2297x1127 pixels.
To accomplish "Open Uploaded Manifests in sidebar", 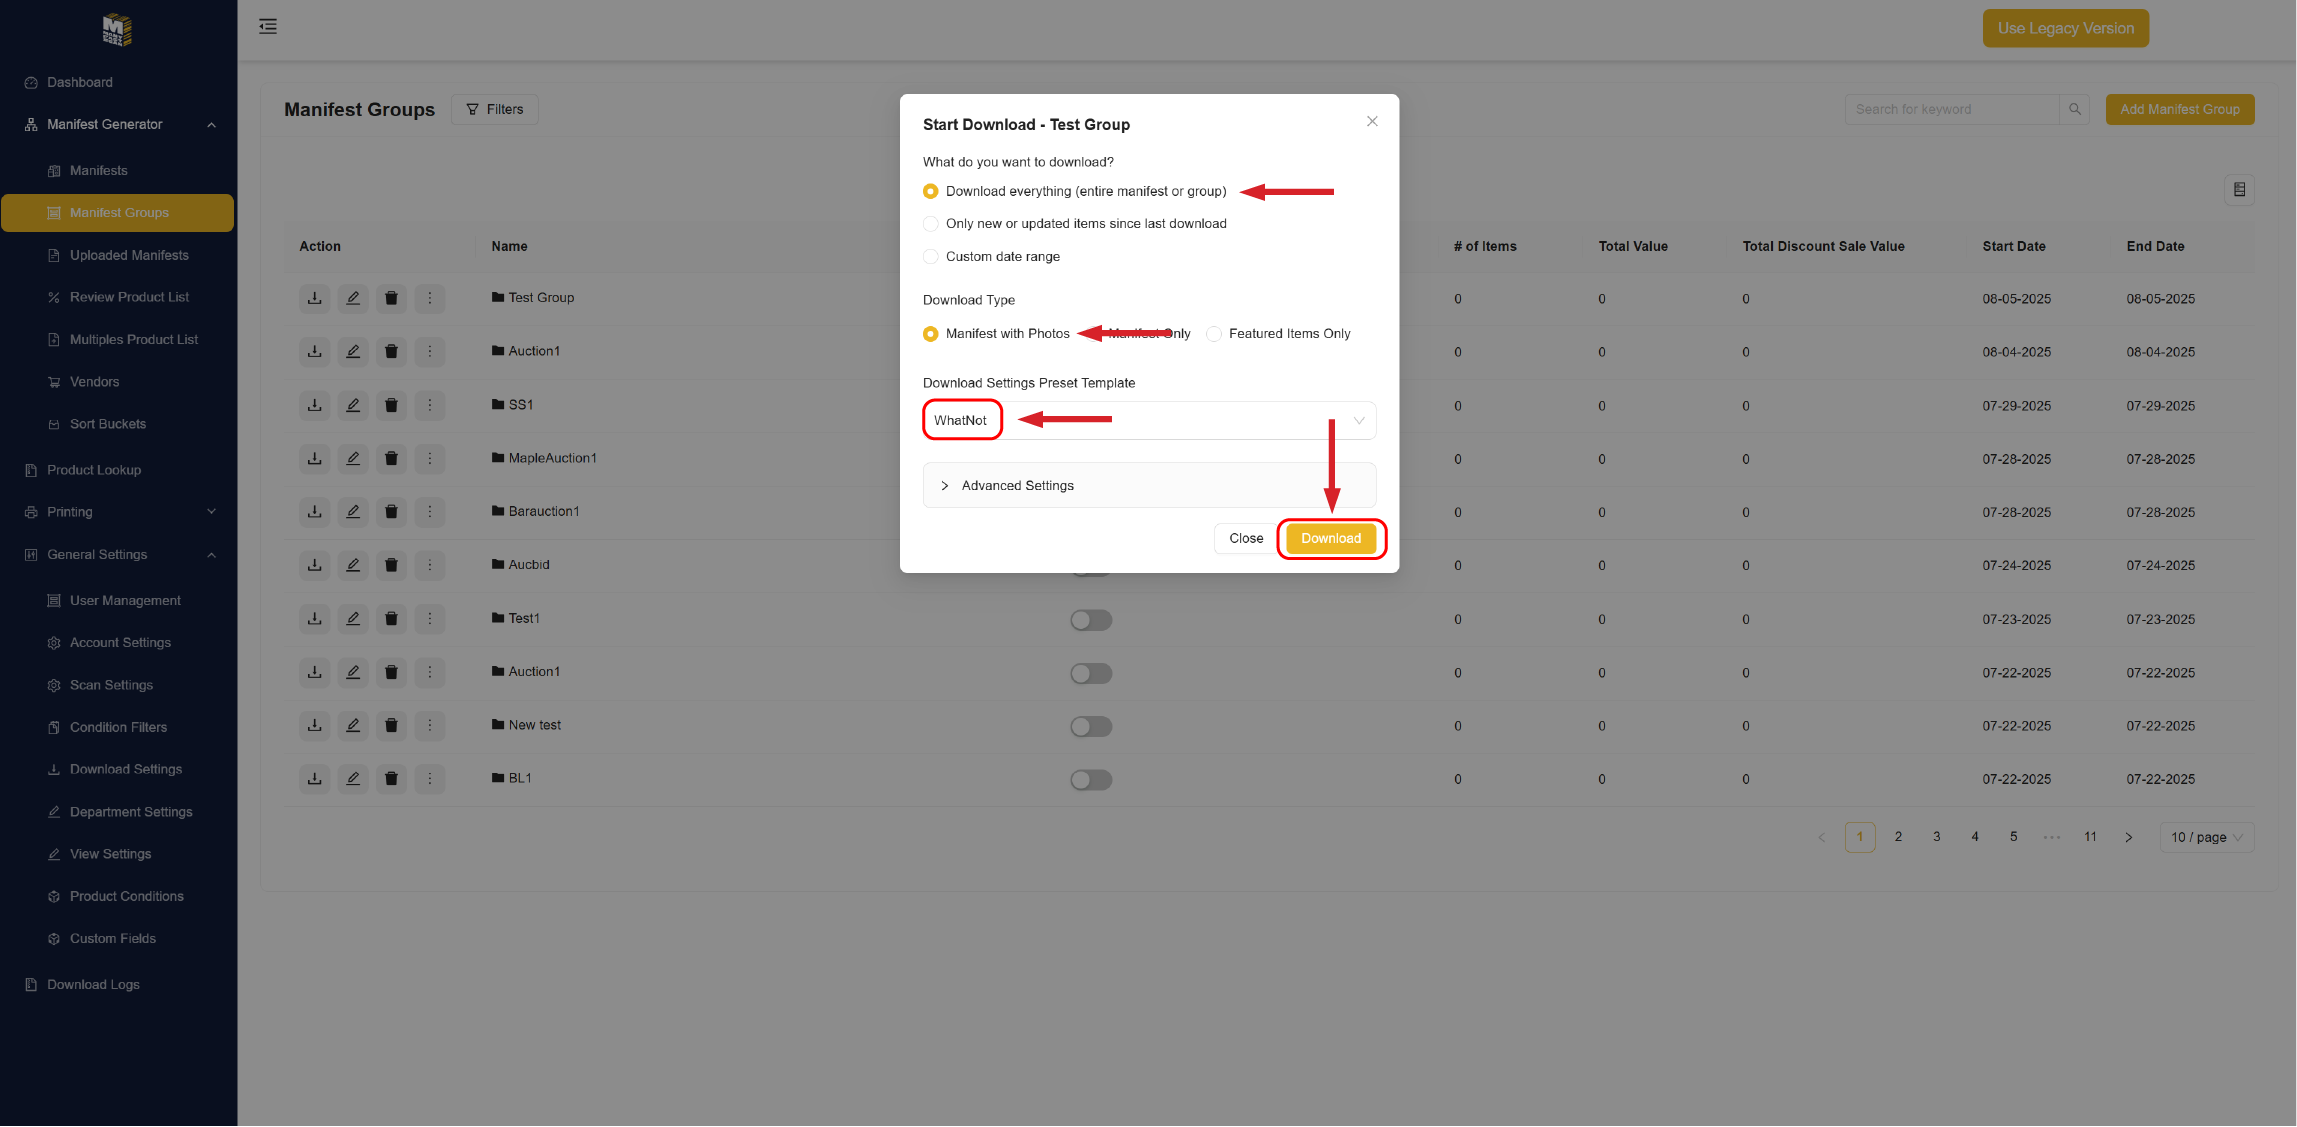I will point(129,256).
